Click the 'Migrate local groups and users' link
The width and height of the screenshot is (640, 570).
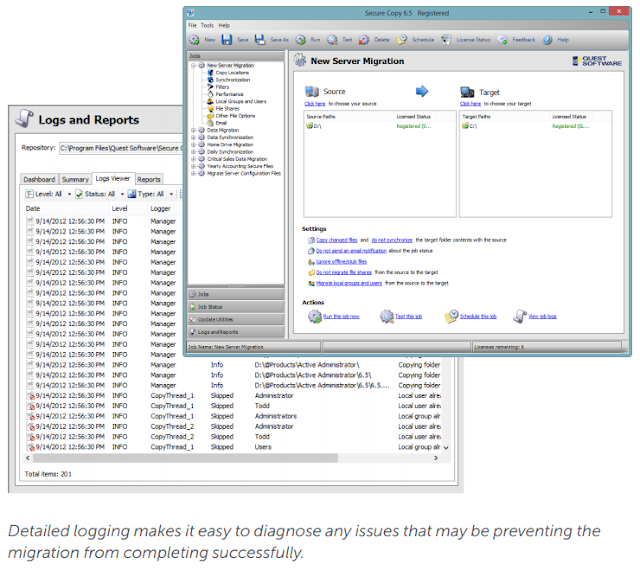[x=349, y=283]
